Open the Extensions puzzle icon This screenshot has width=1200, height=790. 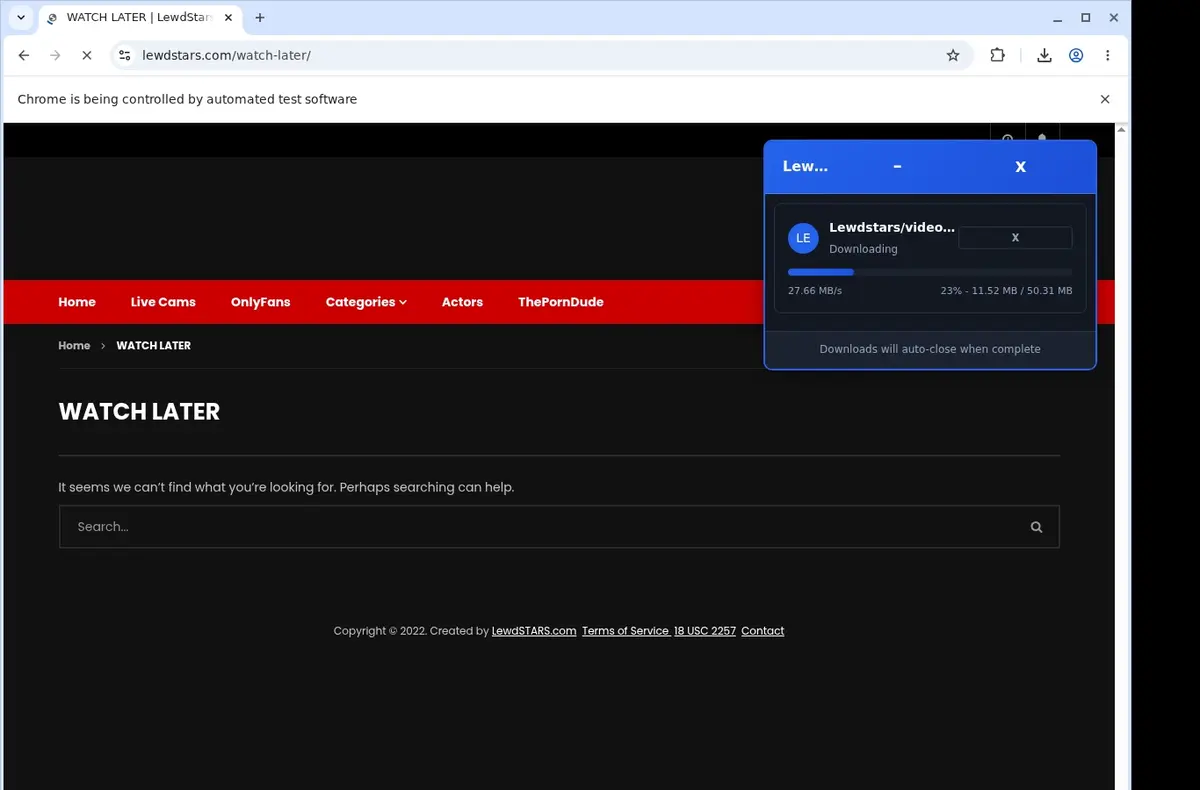pos(997,56)
